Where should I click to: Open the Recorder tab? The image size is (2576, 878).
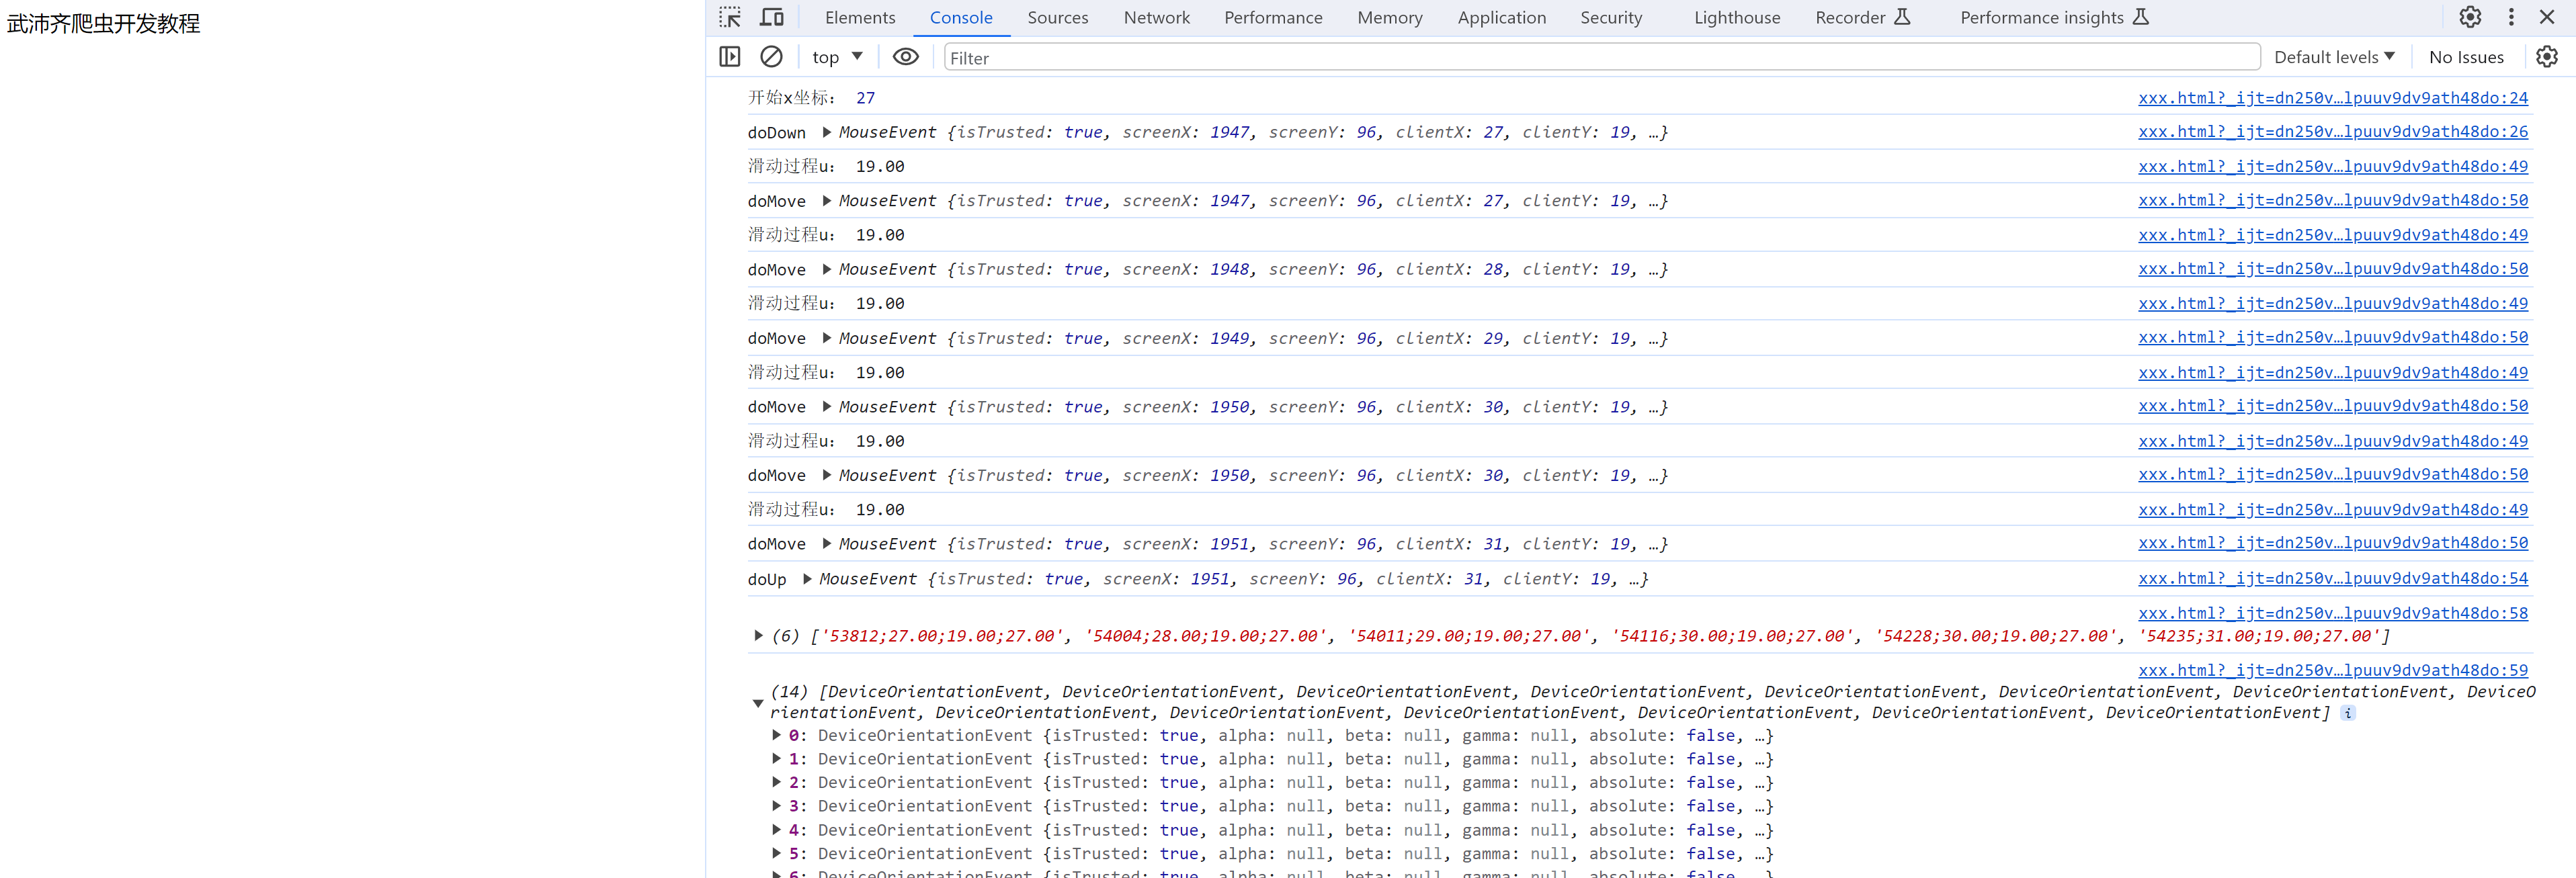point(1861,17)
